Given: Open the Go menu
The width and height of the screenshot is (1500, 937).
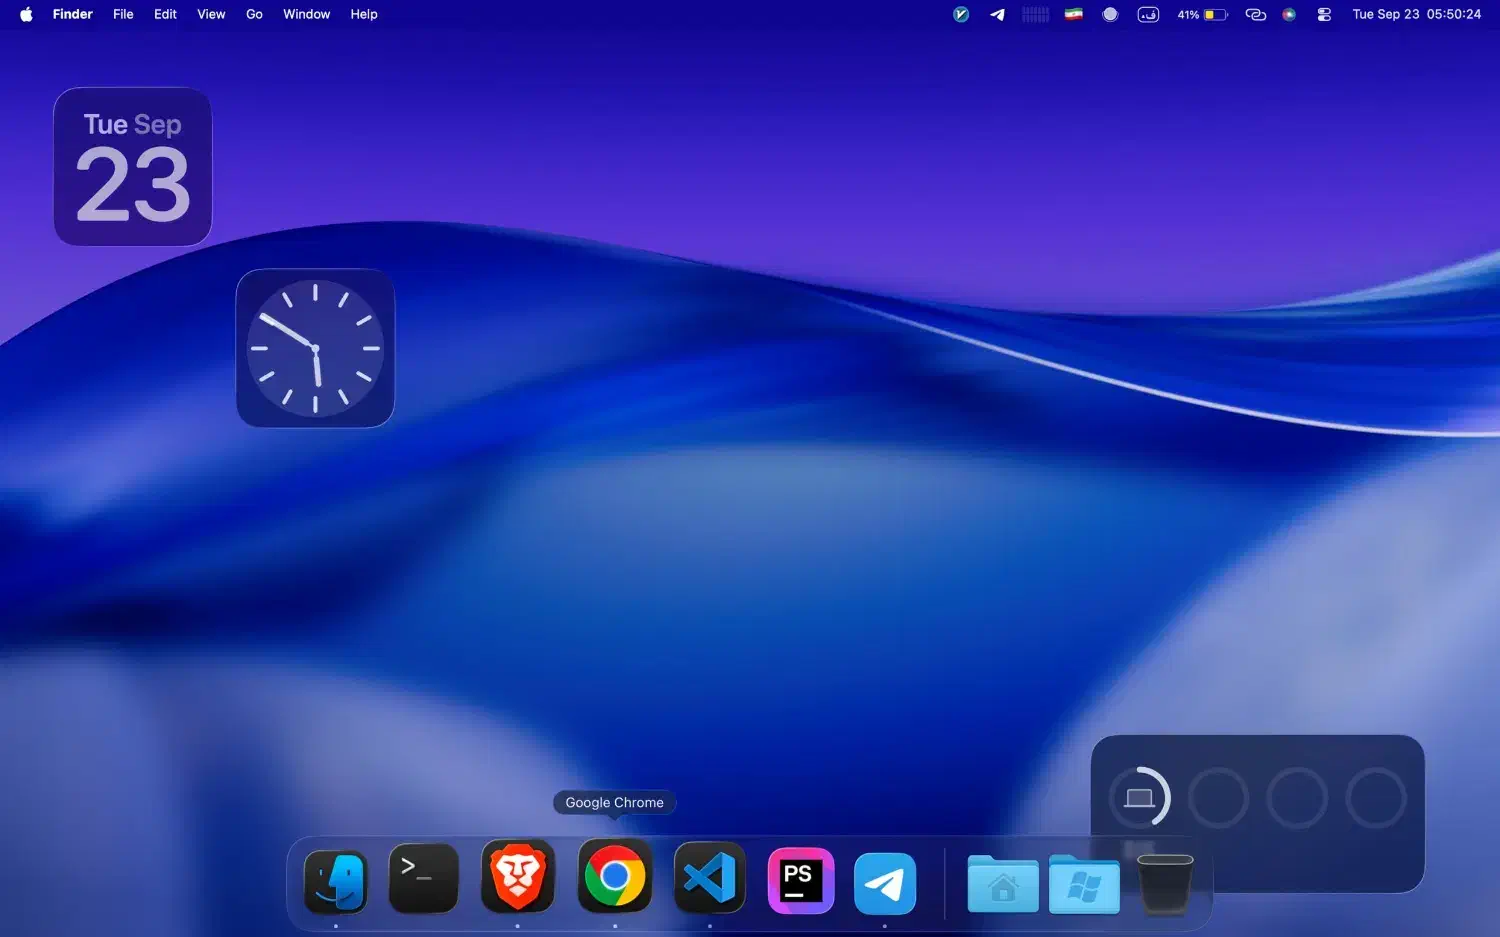Looking at the screenshot, I should click(254, 14).
